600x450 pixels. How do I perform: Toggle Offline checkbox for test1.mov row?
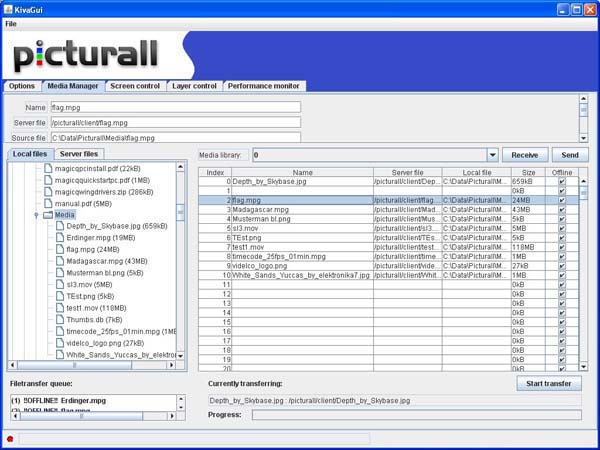(562, 247)
